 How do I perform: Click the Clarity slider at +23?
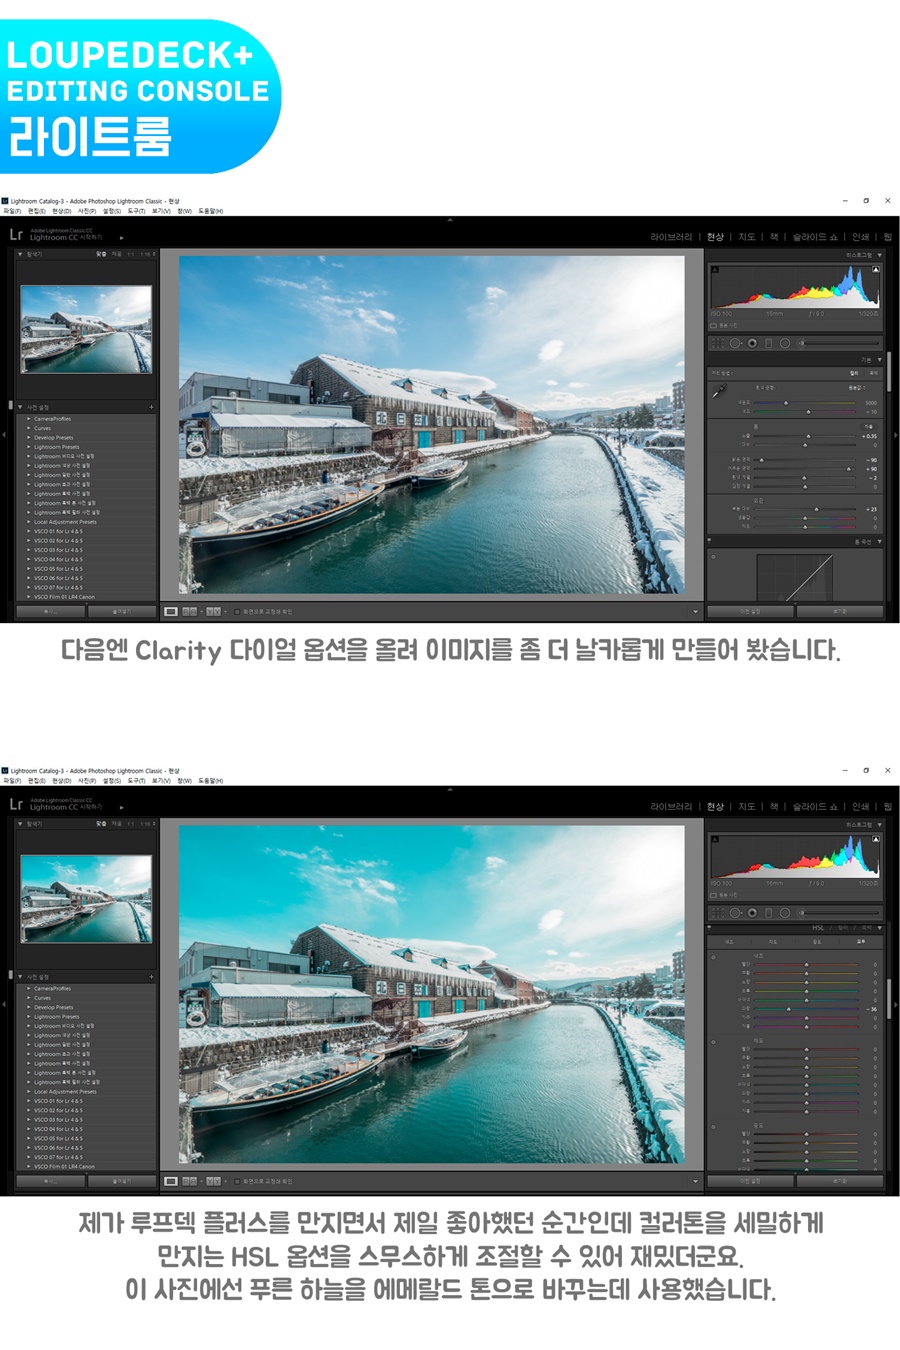click(816, 509)
